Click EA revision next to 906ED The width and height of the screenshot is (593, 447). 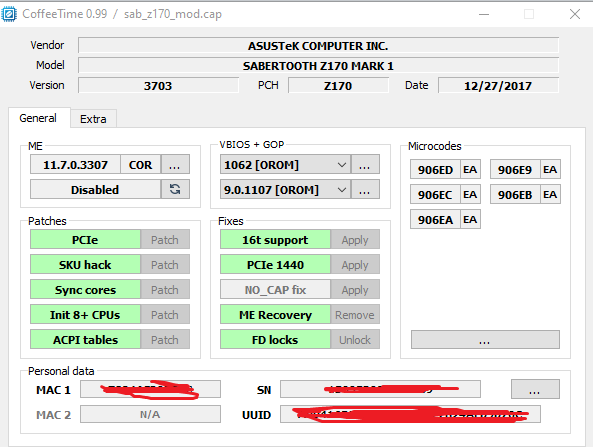[470, 169]
